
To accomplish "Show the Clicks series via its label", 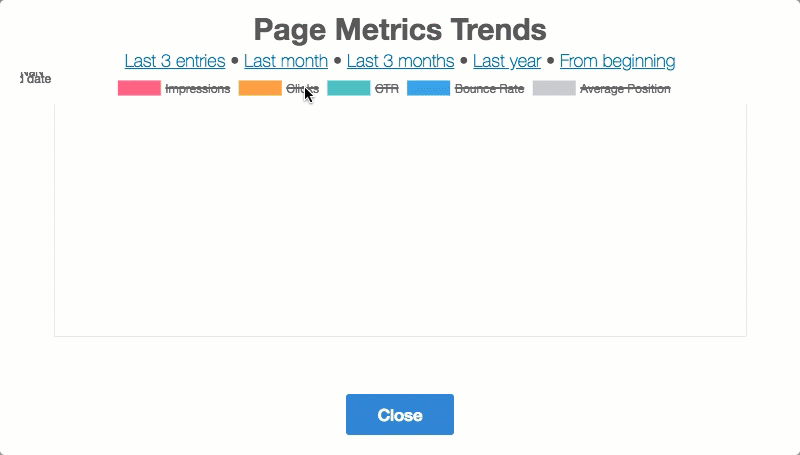I will (x=301, y=89).
